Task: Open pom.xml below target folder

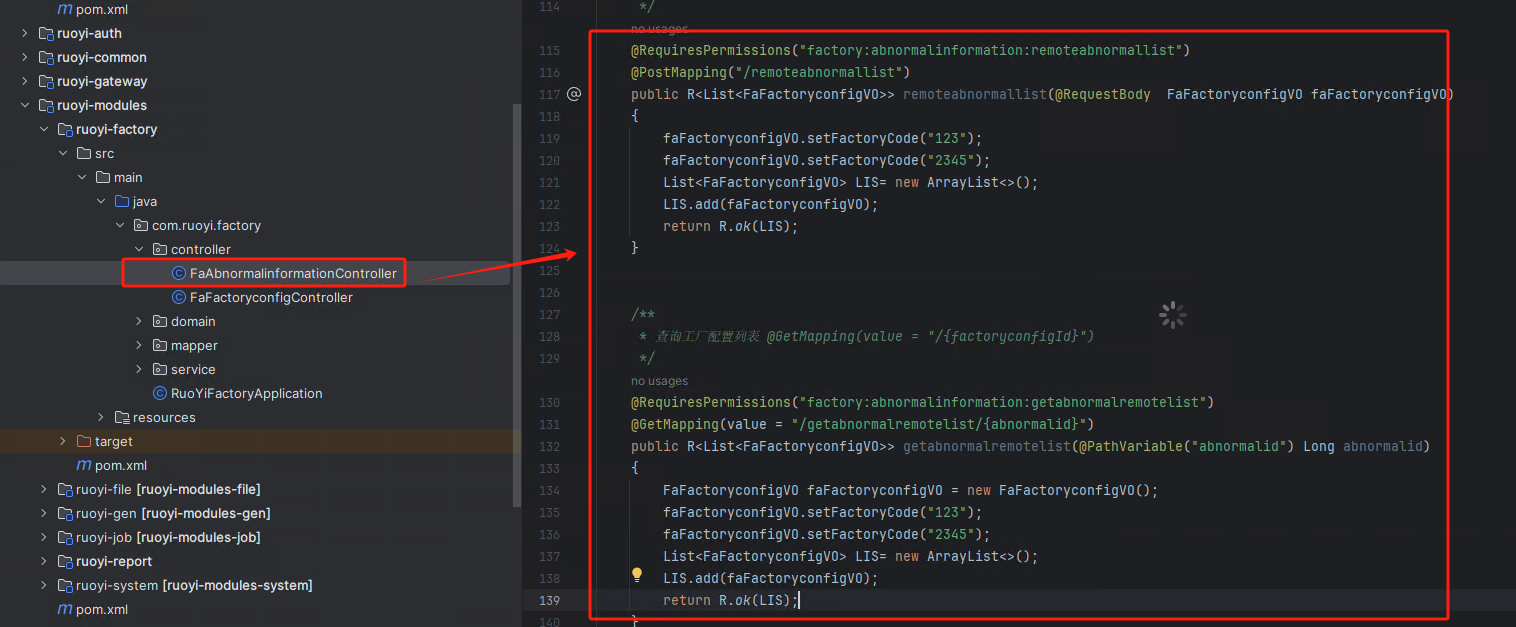Action: 121,465
